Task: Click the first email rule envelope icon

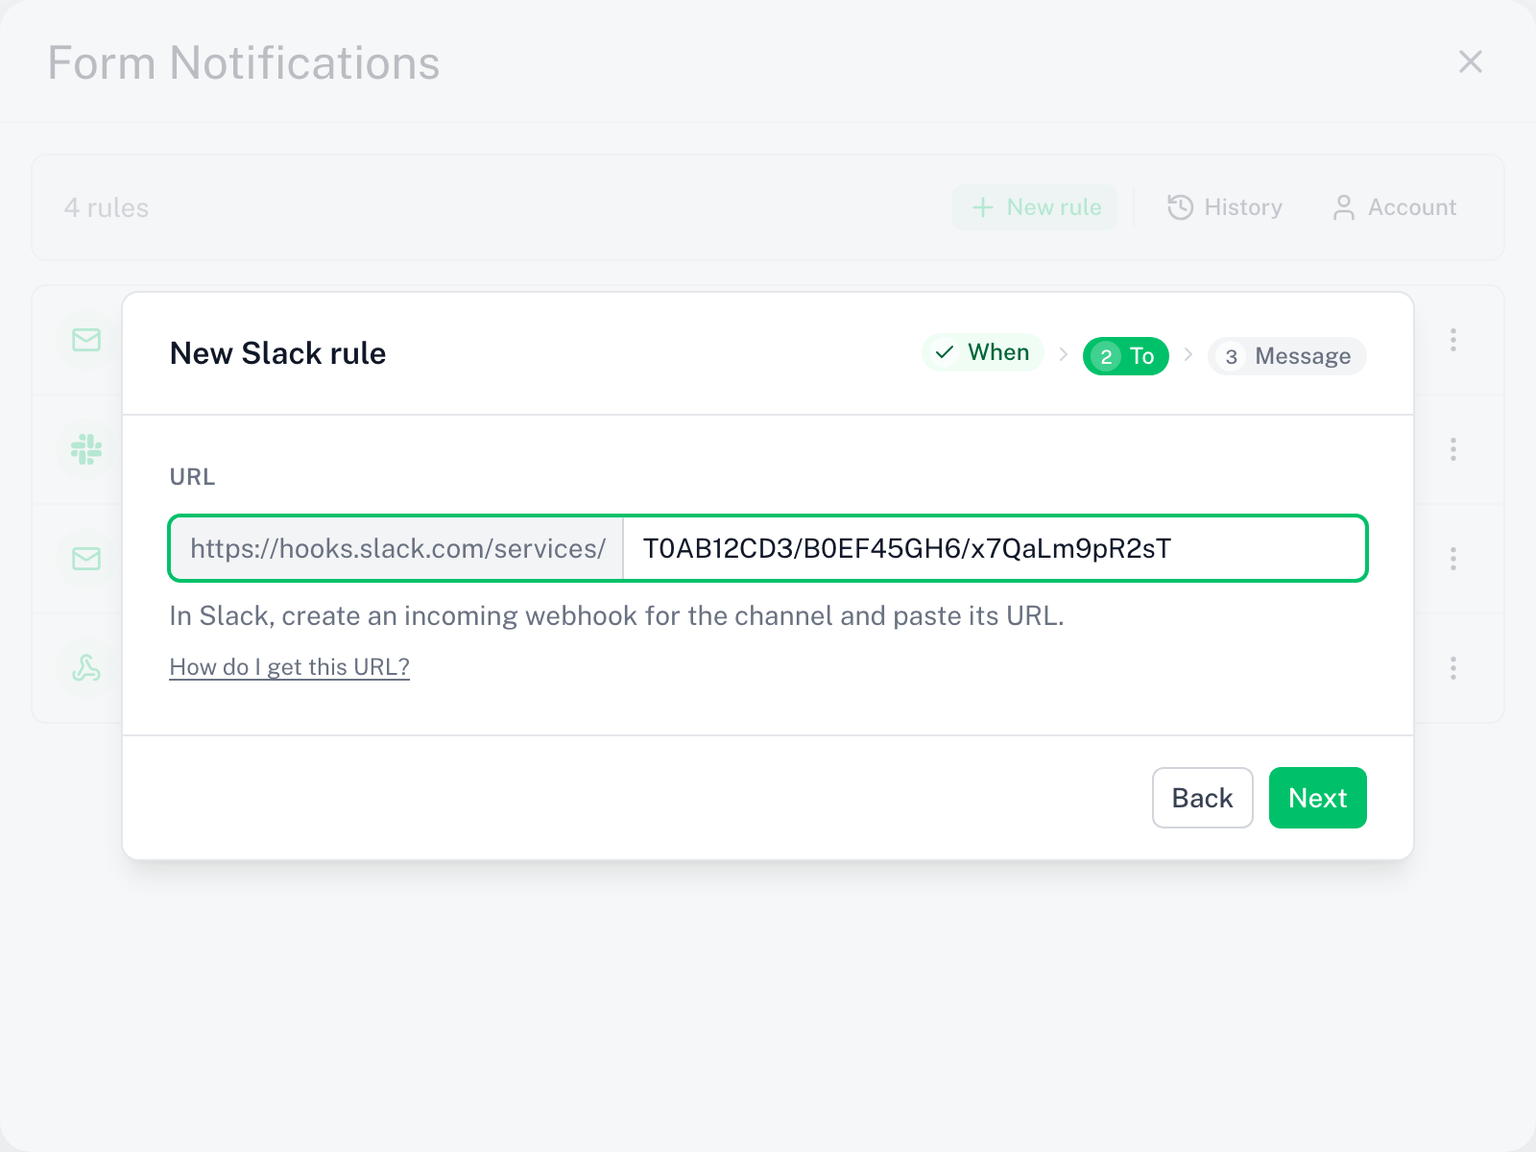Action: point(87,340)
